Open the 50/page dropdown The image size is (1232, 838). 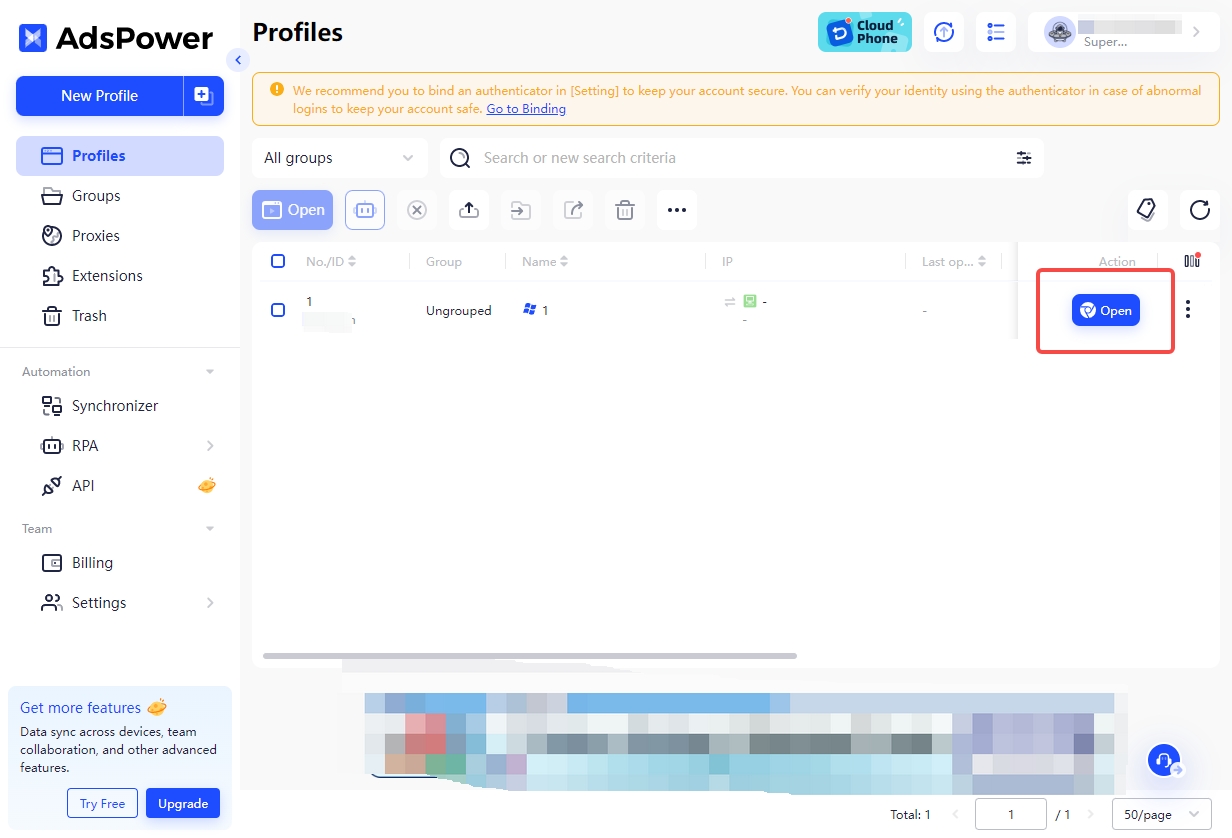pyautogui.click(x=1162, y=815)
